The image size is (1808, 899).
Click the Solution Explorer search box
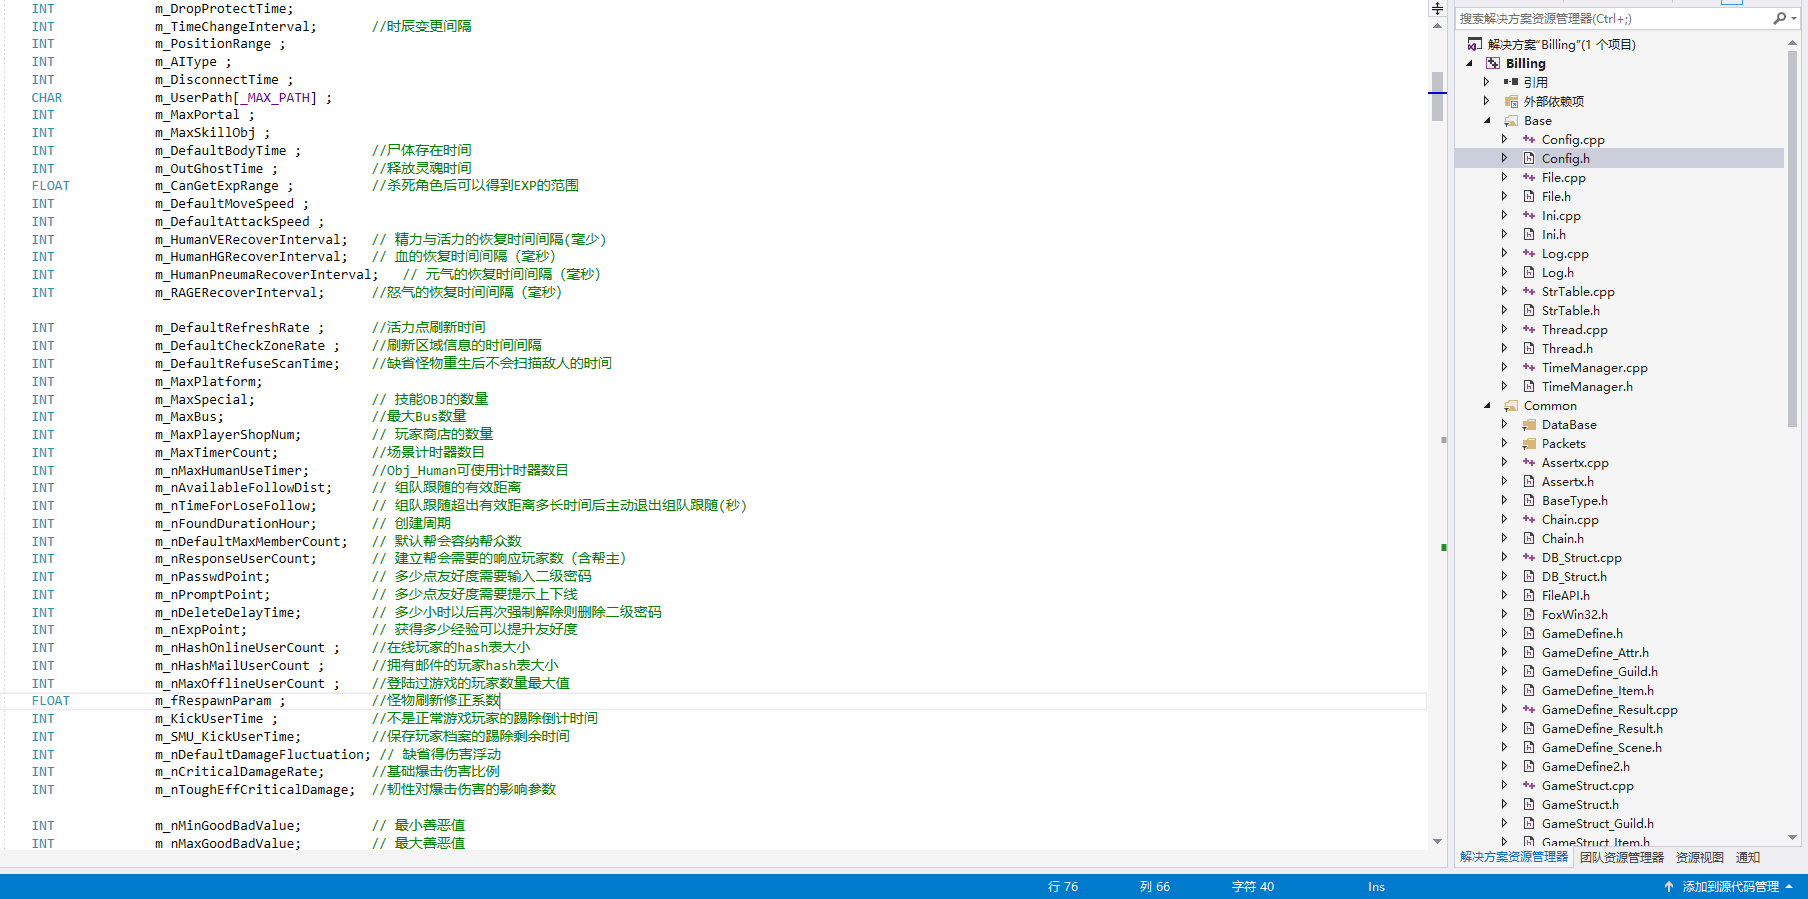[x=1610, y=18]
